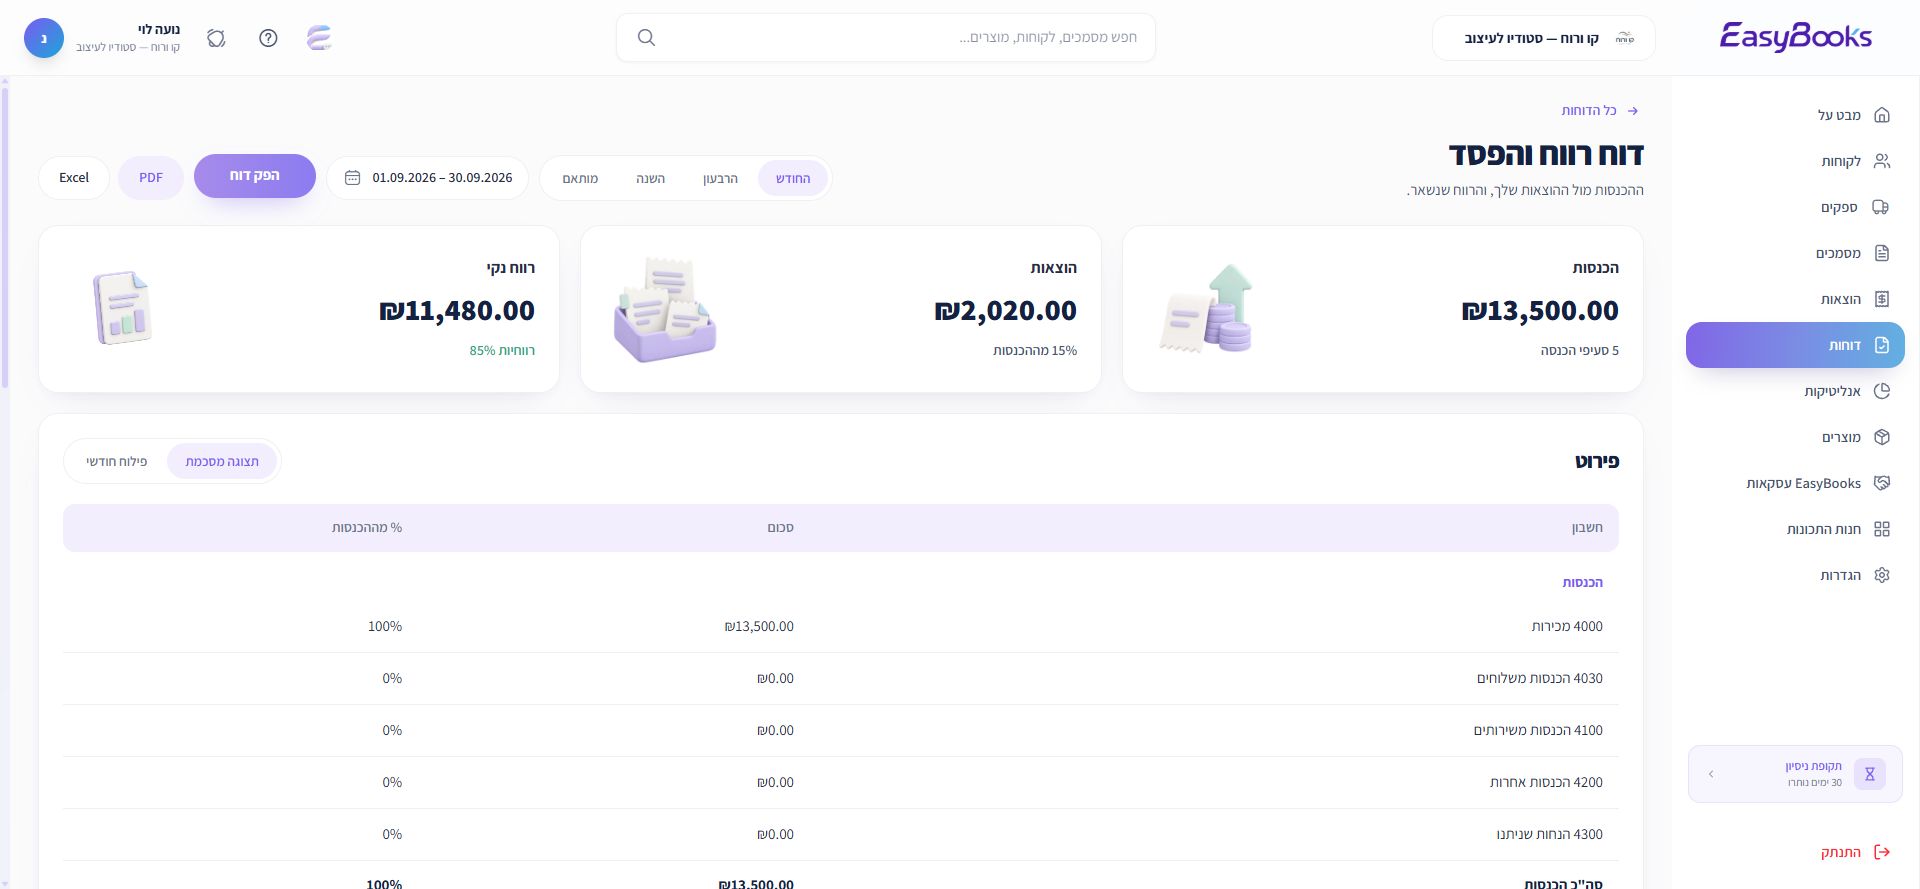Go back via כל הדוחות link
The width and height of the screenshot is (1920, 889).
point(1600,111)
